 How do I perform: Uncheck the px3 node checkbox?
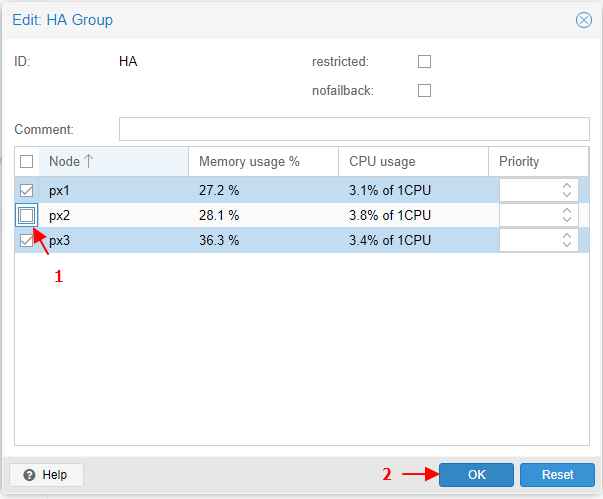coord(27,240)
